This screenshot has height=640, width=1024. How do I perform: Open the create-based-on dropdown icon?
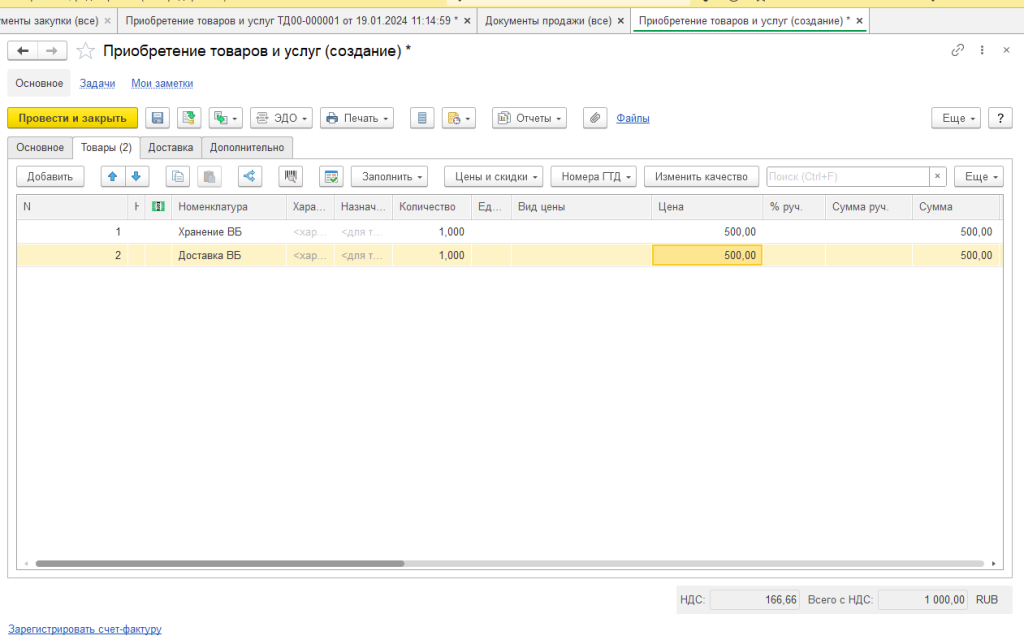pos(226,118)
